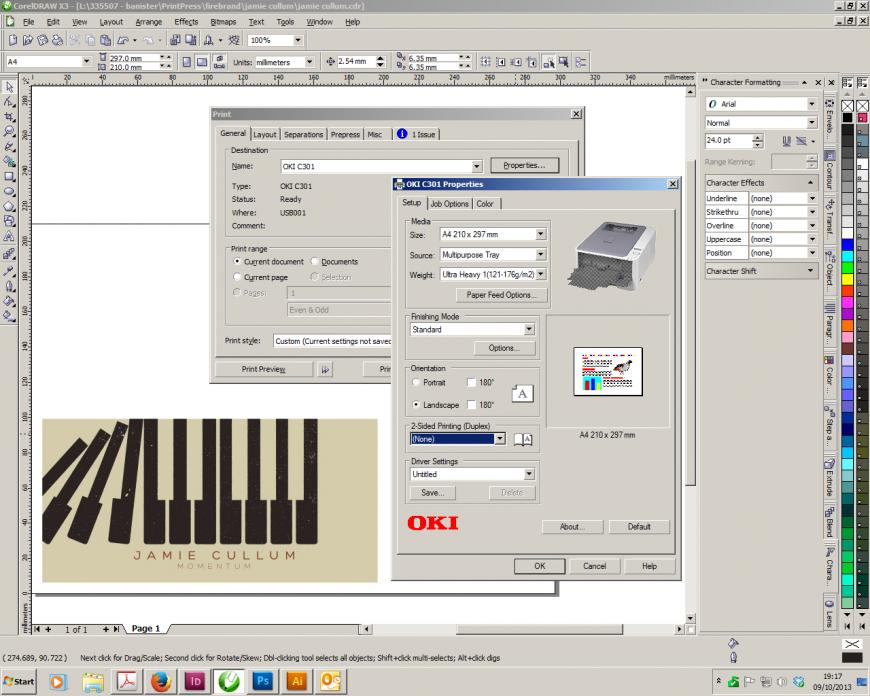Open InDesign from the taskbar

195,681
